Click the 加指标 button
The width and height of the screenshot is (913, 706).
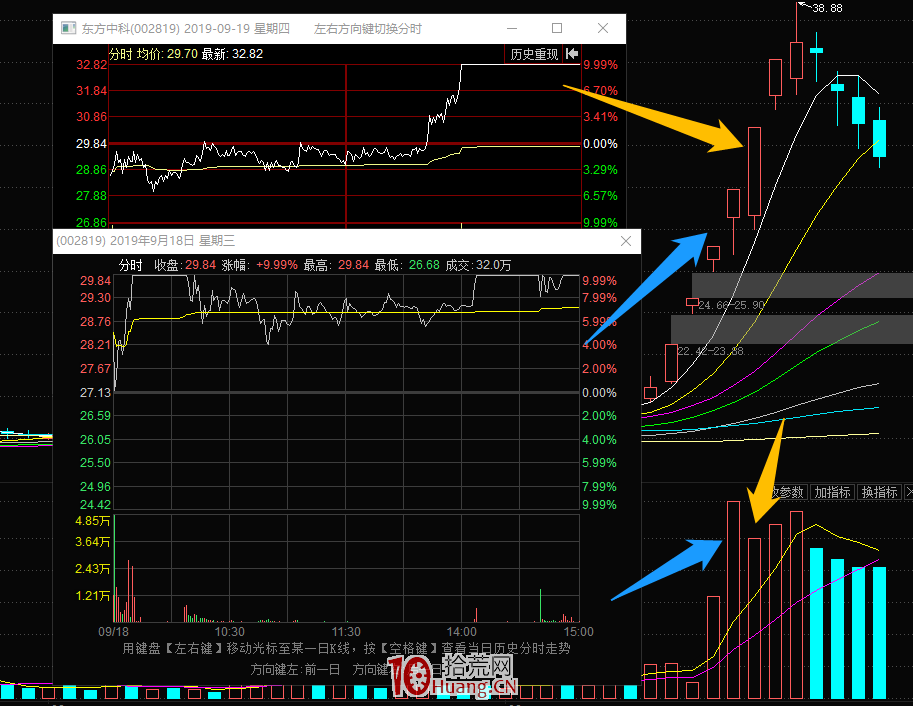coord(832,492)
